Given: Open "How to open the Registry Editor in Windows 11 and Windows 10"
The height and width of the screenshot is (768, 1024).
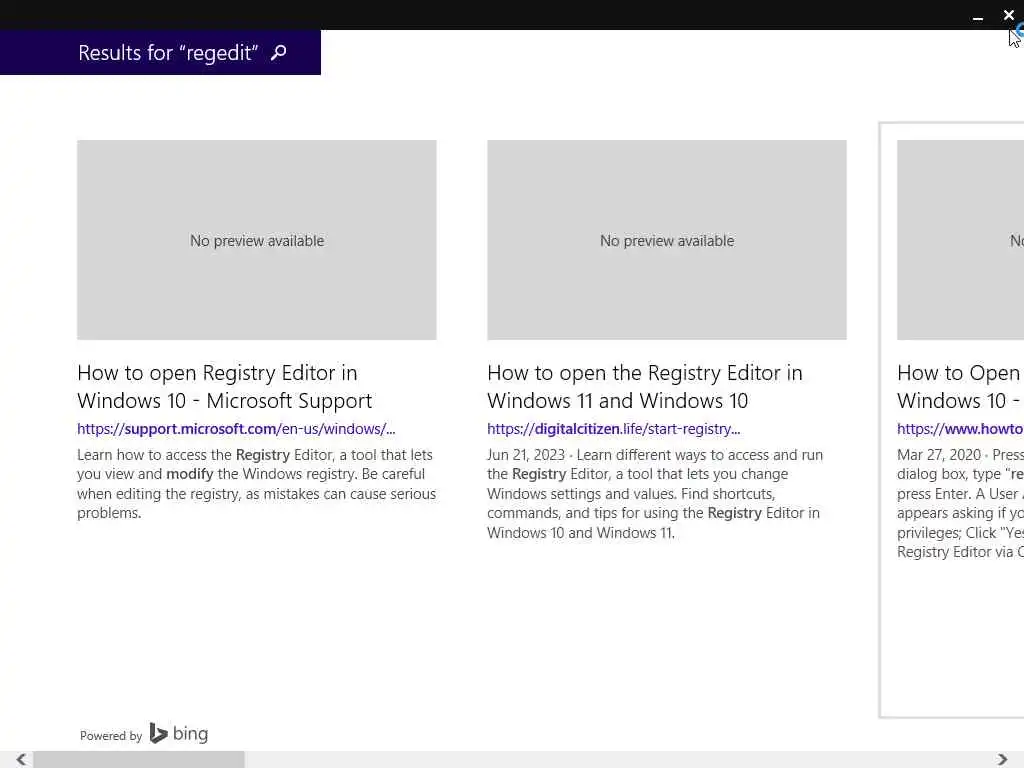Looking at the screenshot, I should tap(645, 387).
